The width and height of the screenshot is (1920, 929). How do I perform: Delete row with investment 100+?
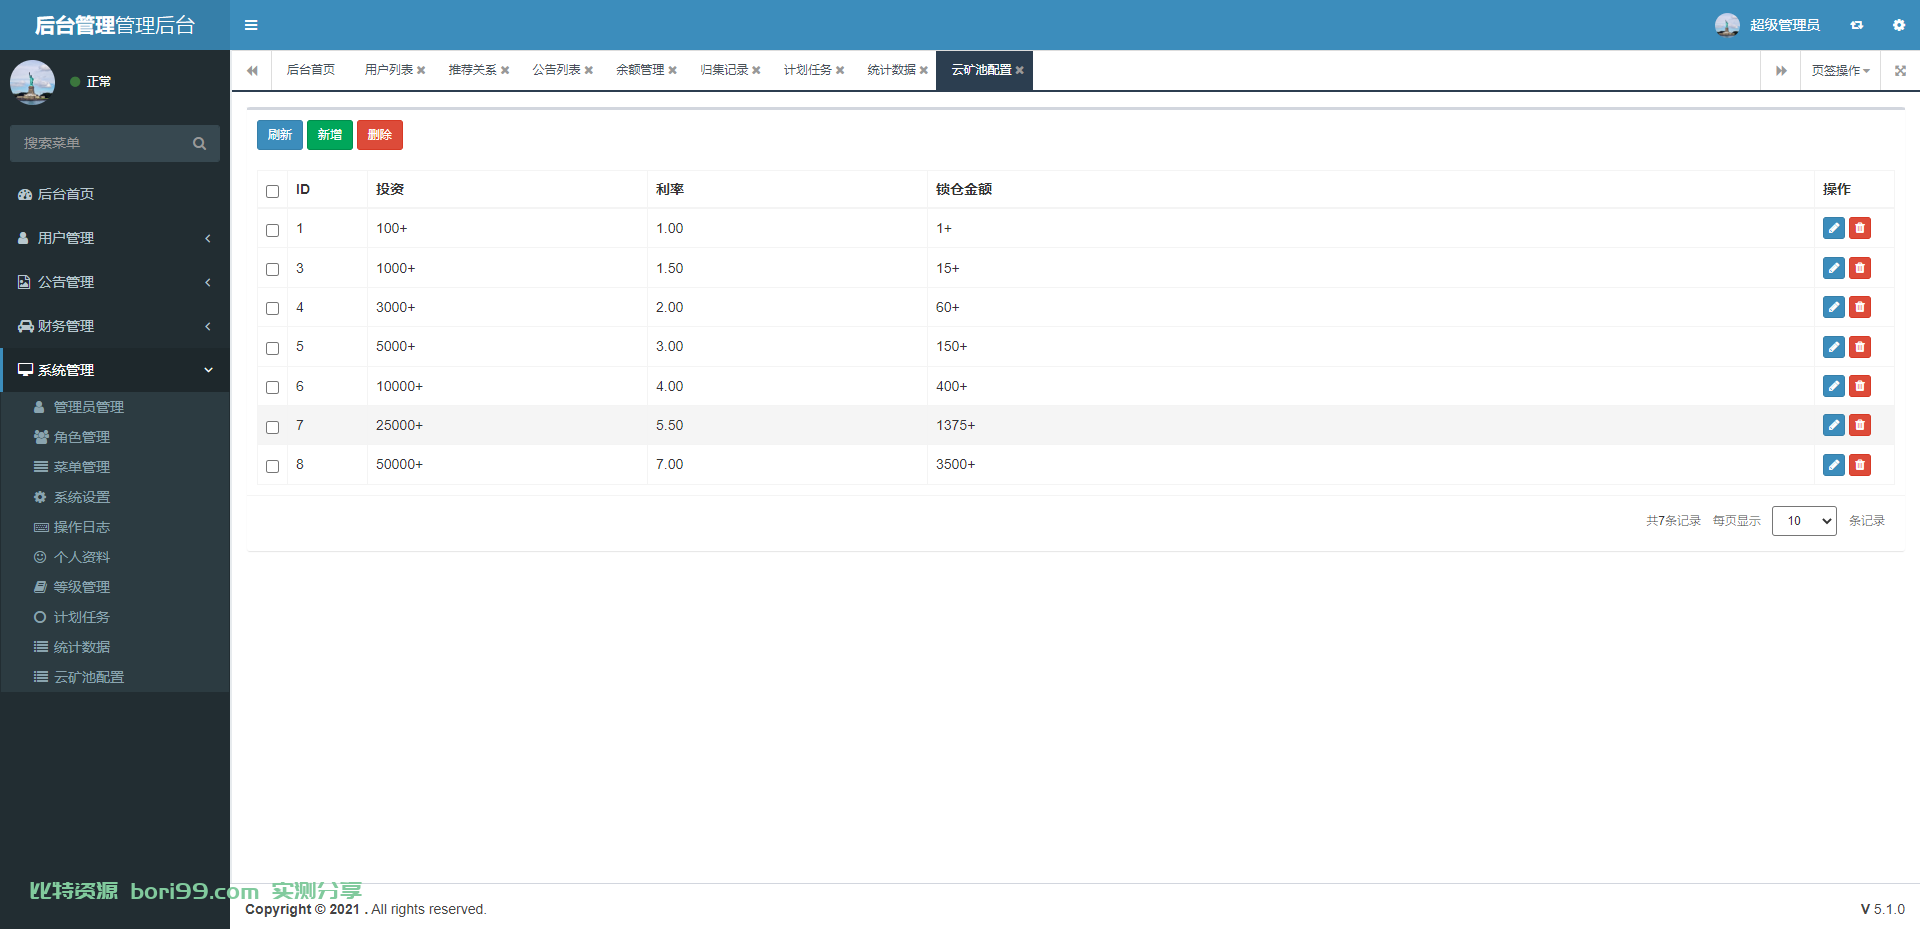click(1859, 228)
